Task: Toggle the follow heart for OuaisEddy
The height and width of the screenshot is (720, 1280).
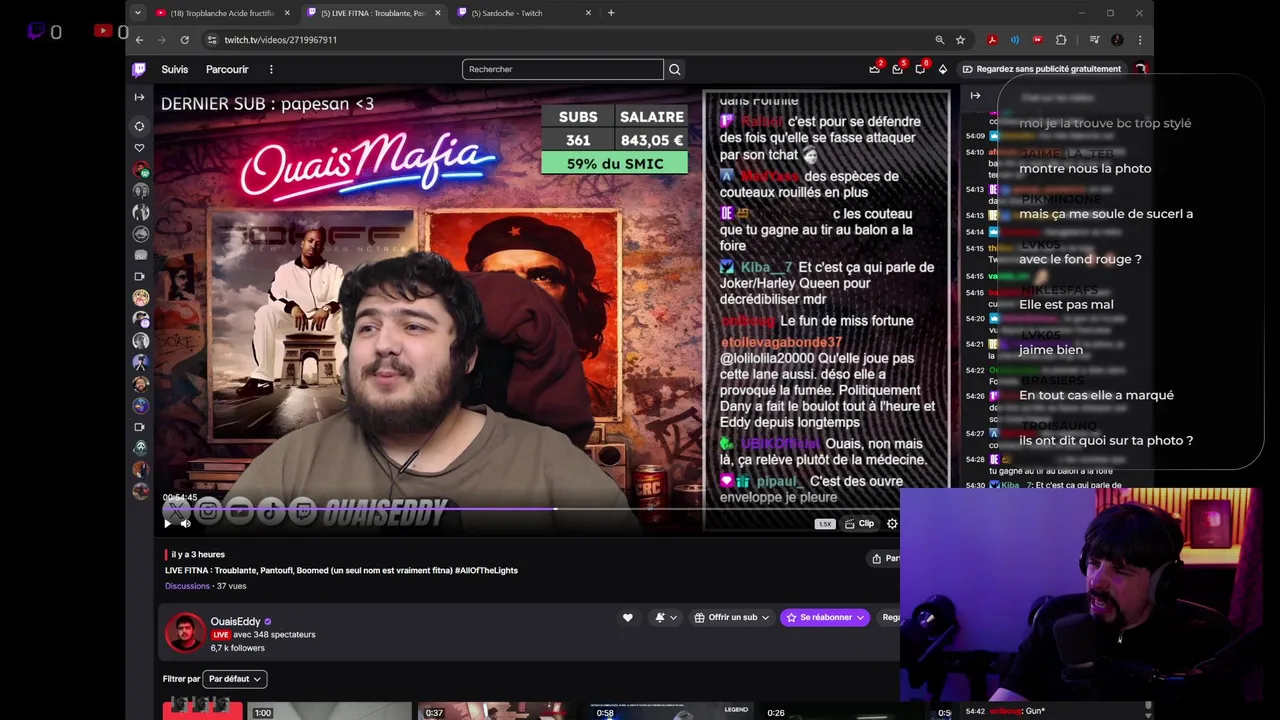Action: pos(627,617)
